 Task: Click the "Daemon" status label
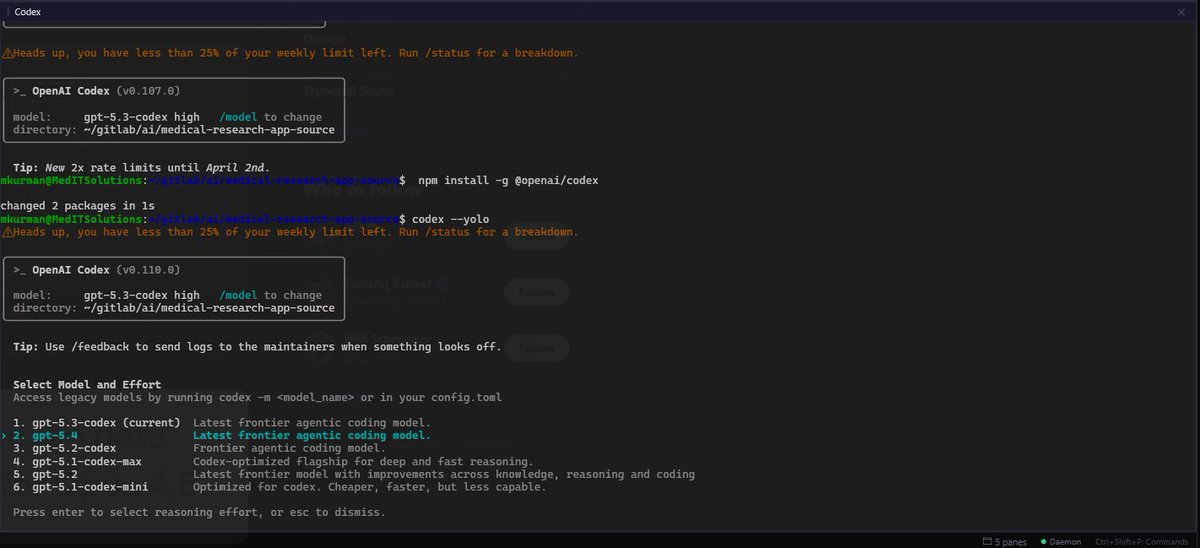coord(1065,541)
